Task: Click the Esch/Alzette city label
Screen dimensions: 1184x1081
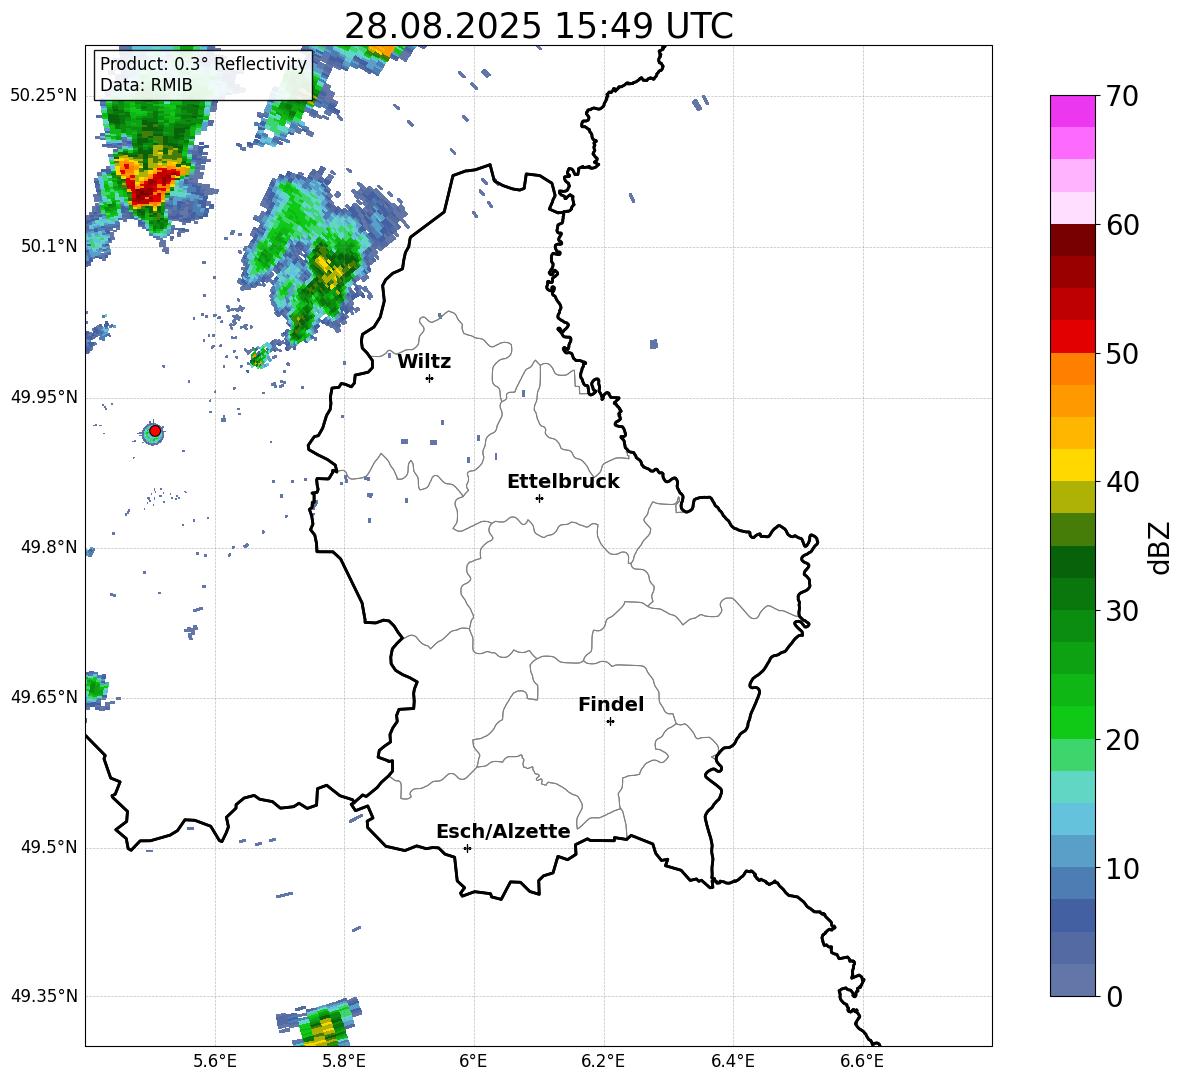Action: tap(503, 831)
